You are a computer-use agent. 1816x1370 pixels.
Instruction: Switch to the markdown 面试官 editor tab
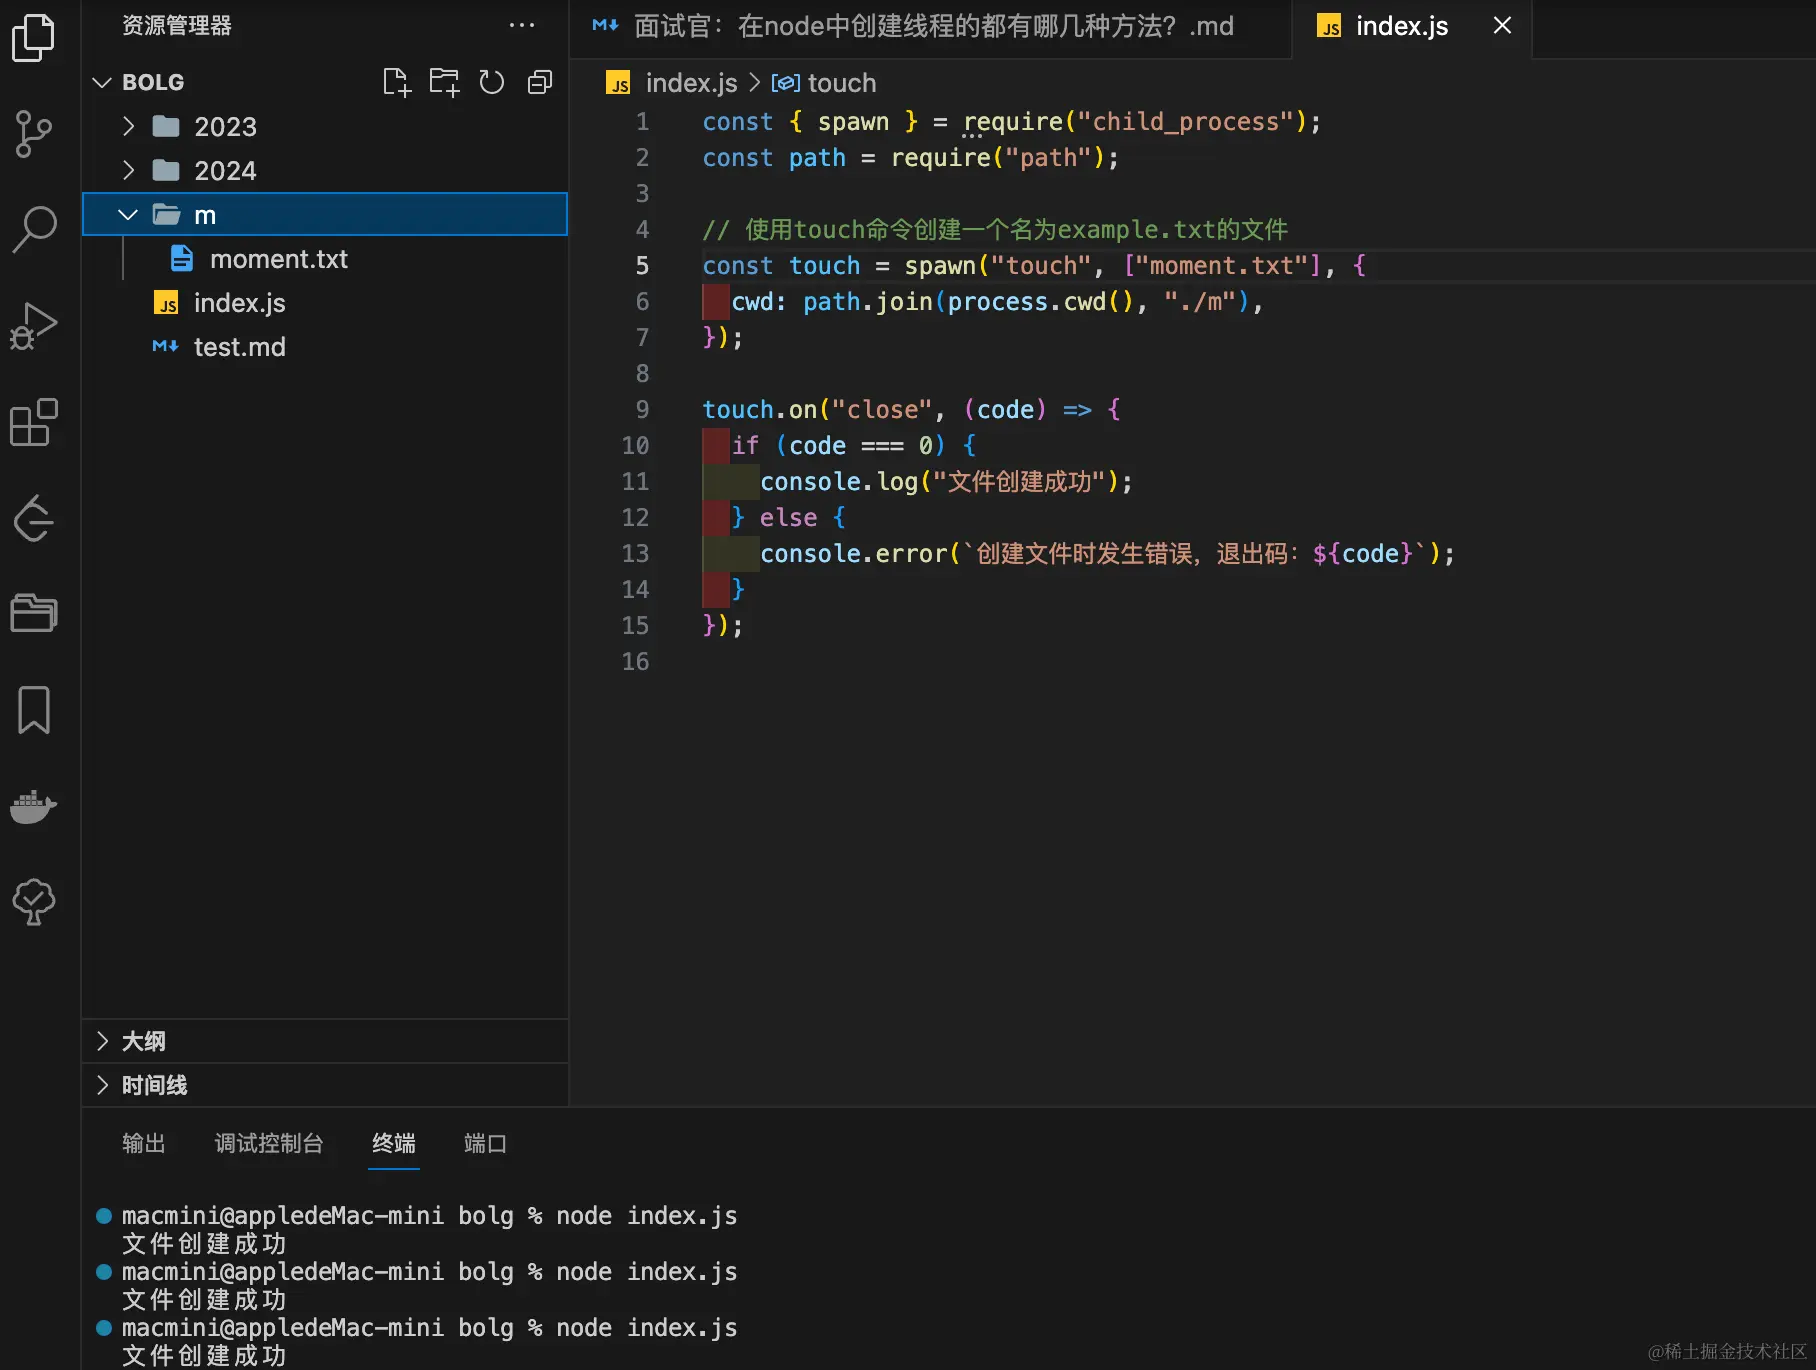930,27
